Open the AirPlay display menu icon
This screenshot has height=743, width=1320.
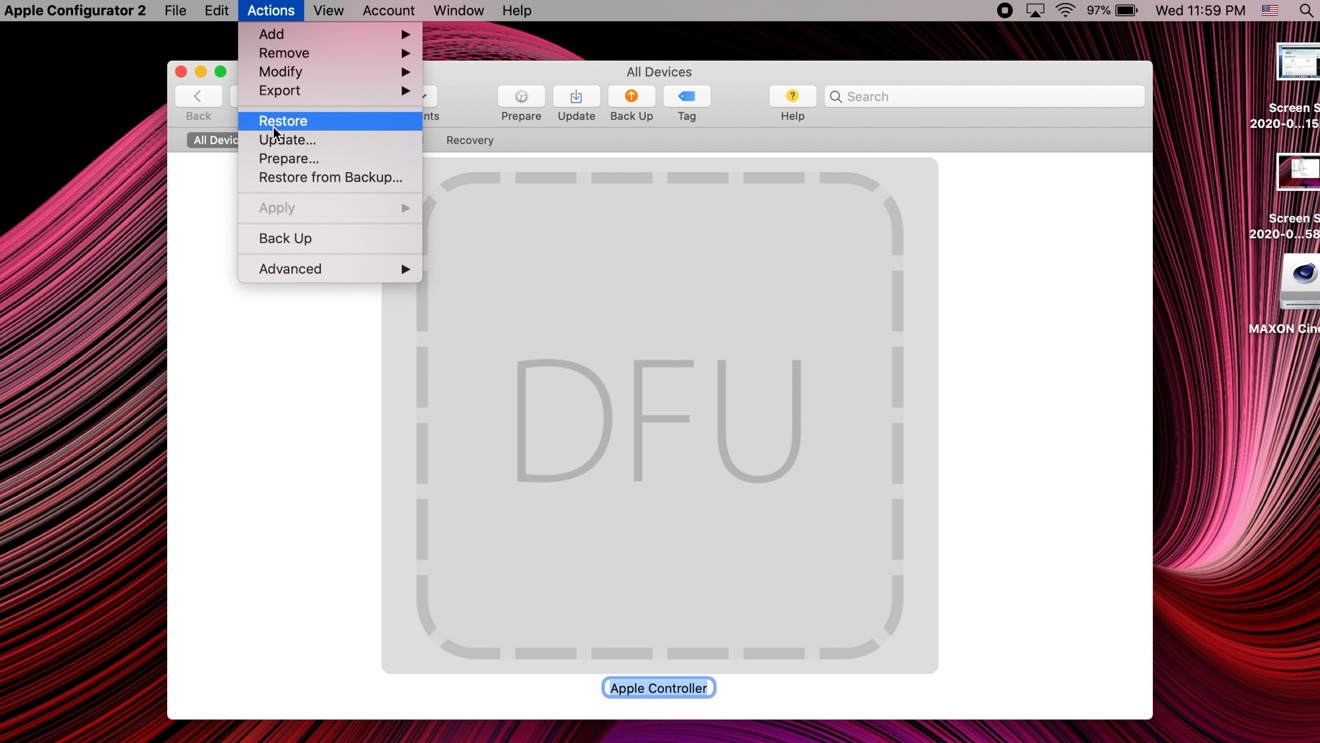coord(1035,10)
